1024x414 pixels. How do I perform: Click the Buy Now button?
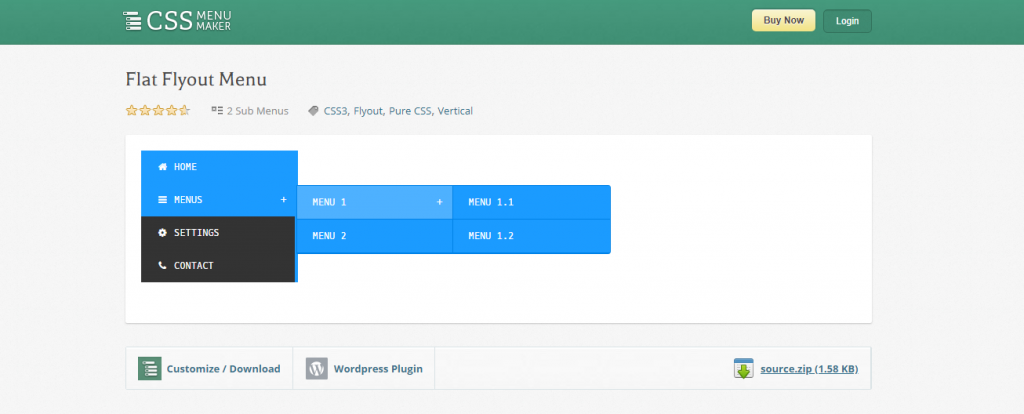tap(784, 20)
